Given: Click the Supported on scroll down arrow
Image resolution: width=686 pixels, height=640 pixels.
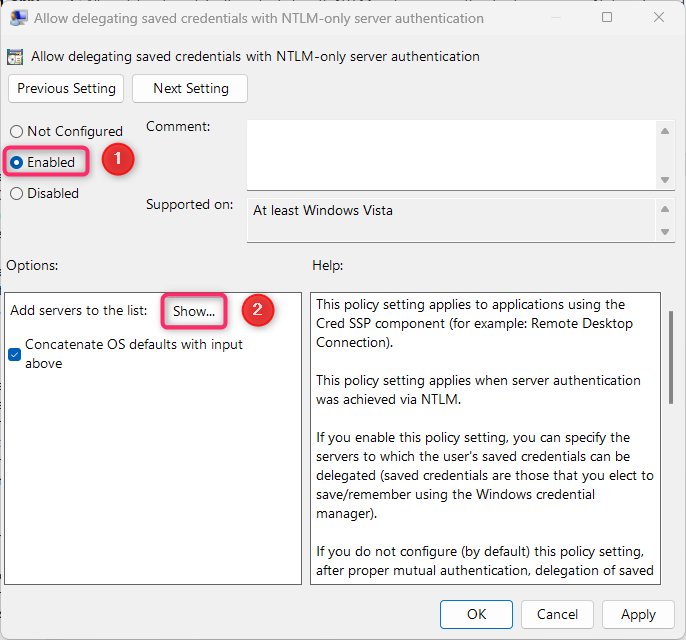Looking at the screenshot, I should click(665, 232).
